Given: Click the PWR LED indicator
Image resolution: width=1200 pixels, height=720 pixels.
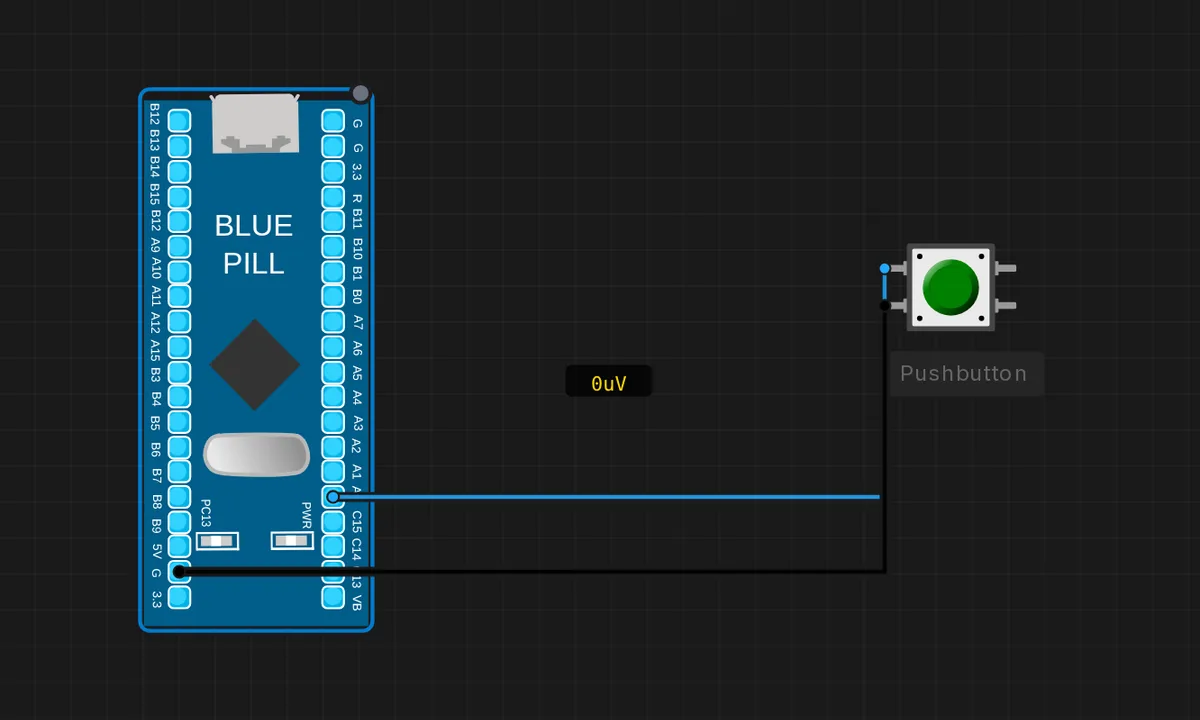Looking at the screenshot, I should tap(293, 541).
